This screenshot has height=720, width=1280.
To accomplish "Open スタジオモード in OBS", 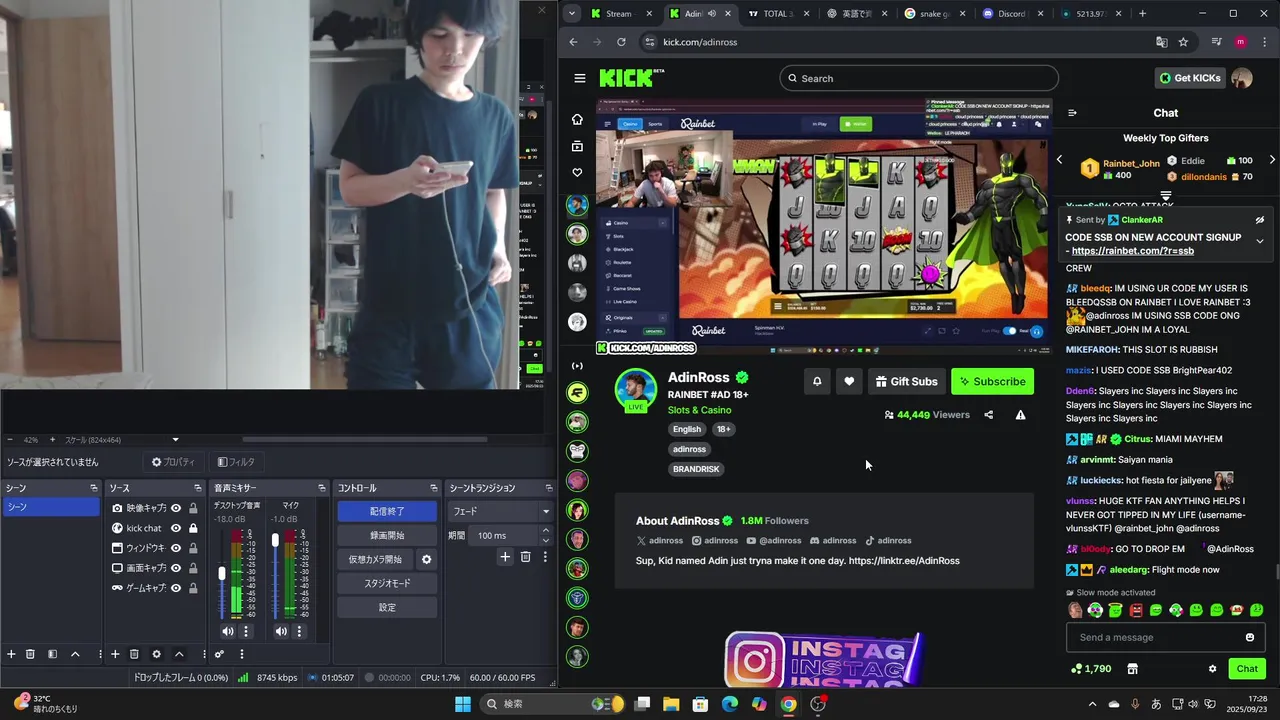I will coord(387,583).
